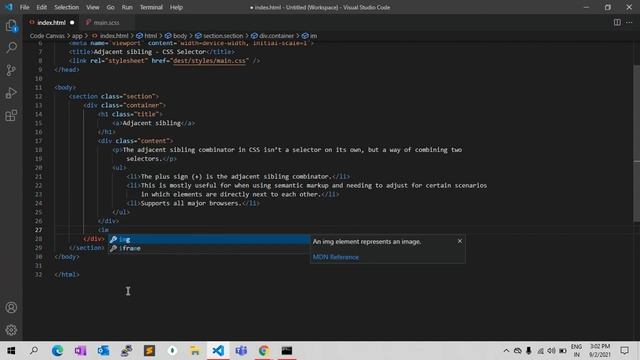Open Outlook from taskbar

coord(103,350)
